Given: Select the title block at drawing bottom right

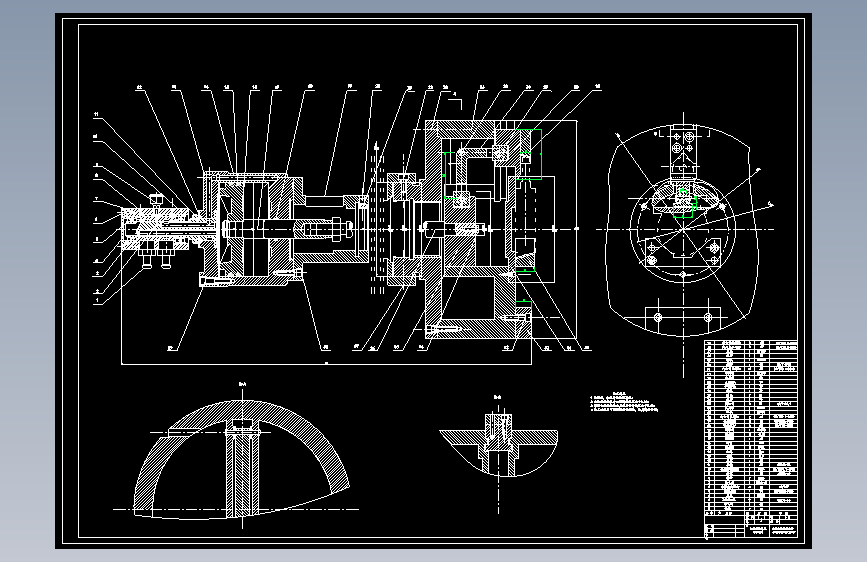Looking at the screenshot, I should coord(751,524).
